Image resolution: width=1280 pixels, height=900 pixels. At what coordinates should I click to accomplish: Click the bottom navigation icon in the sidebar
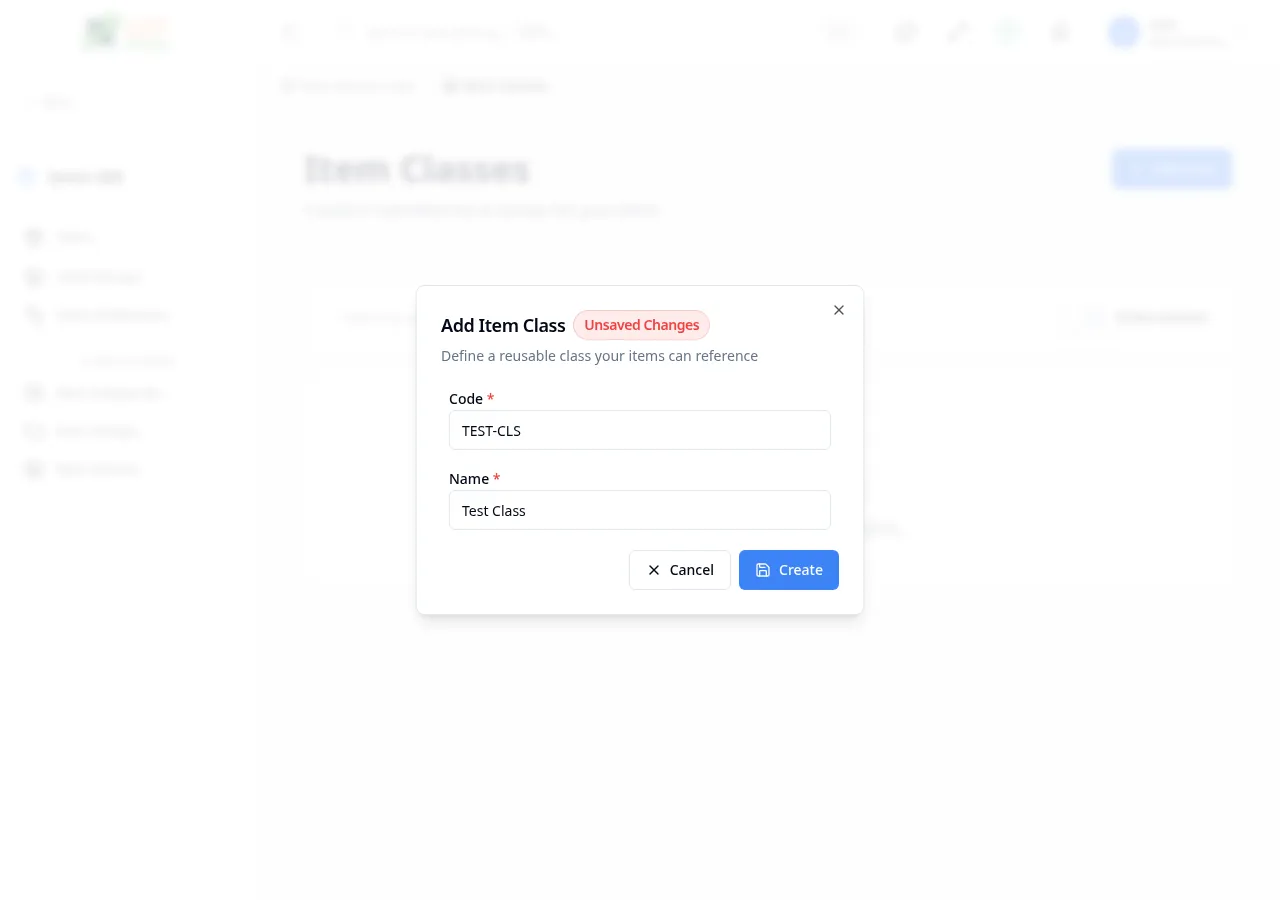(34, 469)
